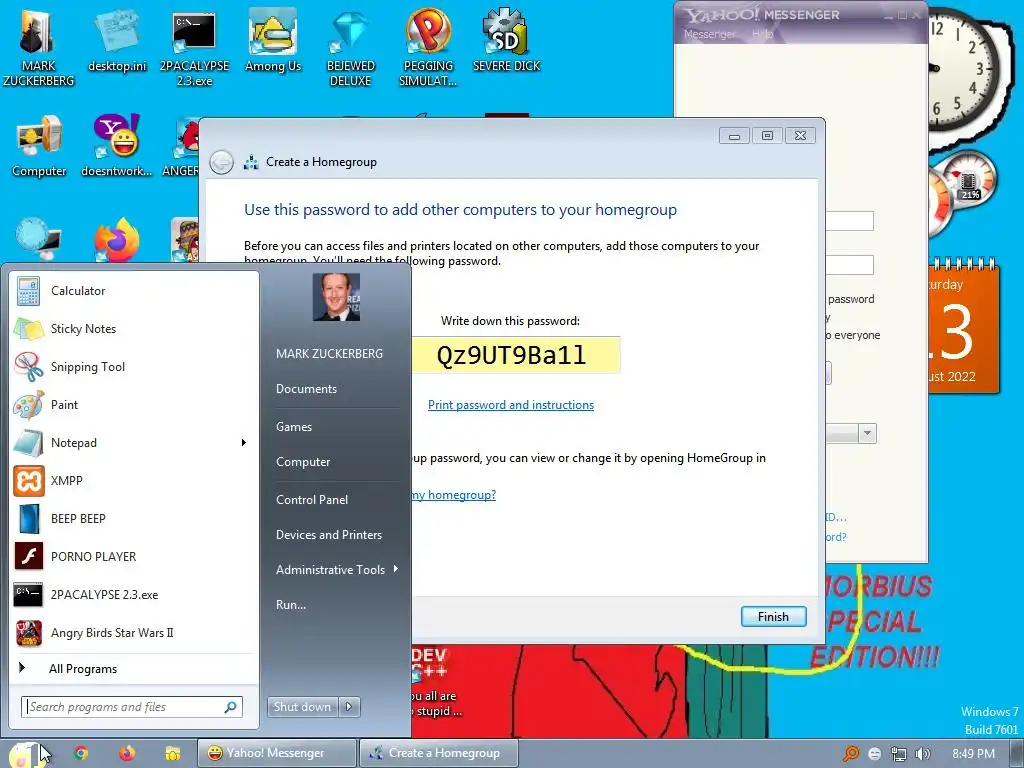Open Devices and Printers

pyautogui.click(x=328, y=535)
